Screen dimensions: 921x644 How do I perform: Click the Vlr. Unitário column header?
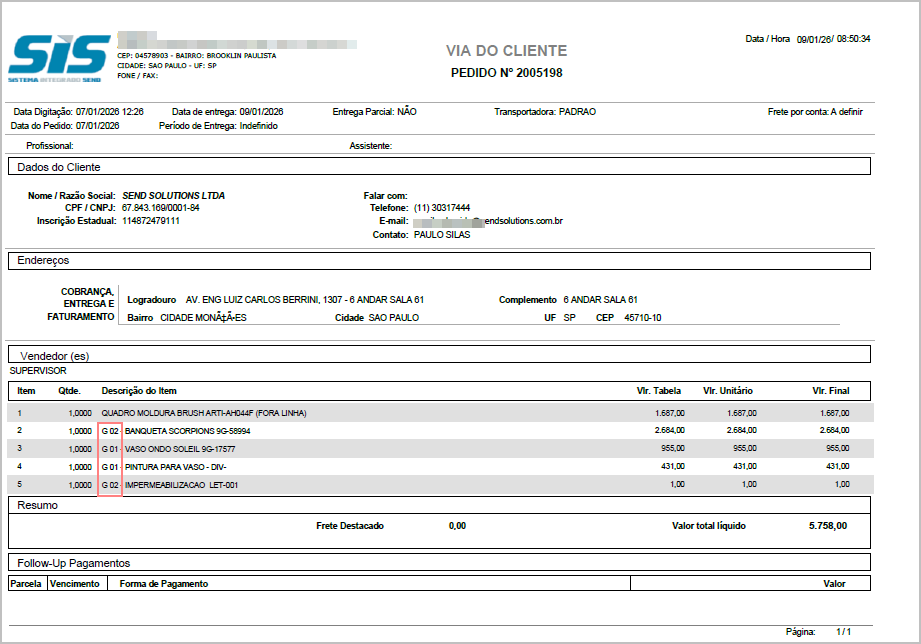[728, 390]
